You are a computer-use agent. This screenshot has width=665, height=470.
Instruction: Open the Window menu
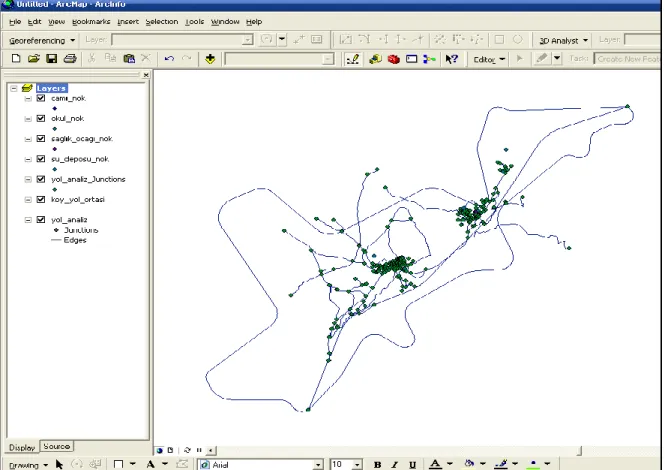click(x=225, y=22)
